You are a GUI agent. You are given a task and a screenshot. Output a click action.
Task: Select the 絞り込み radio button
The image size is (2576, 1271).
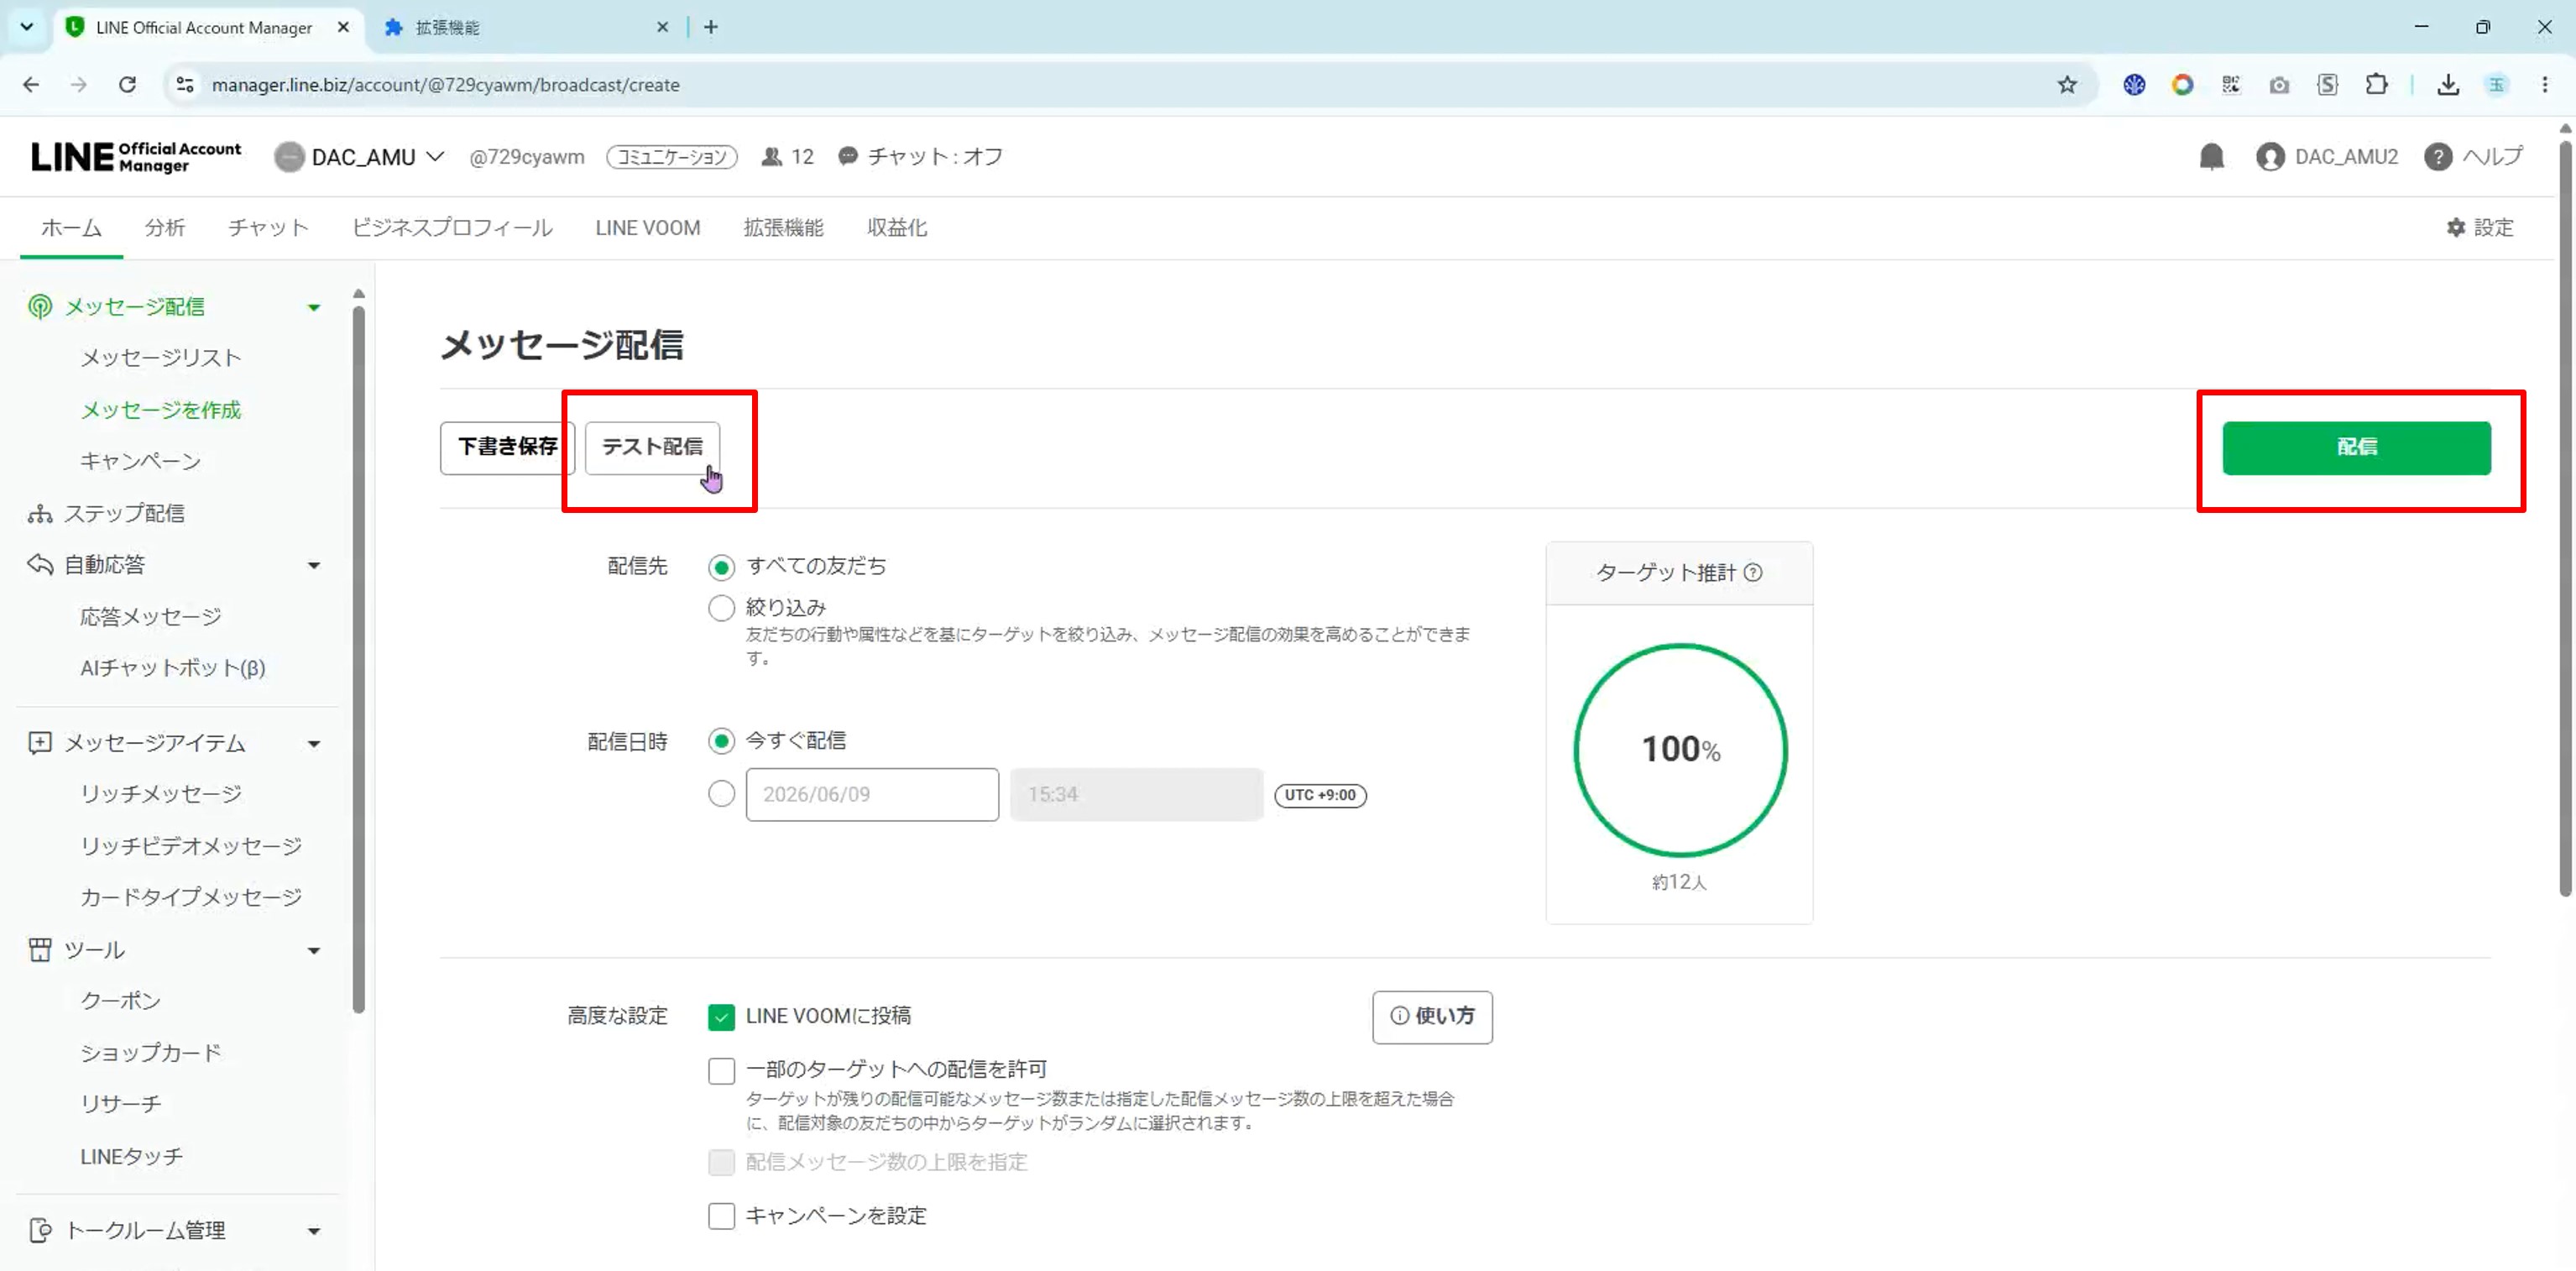[x=721, y=609]
